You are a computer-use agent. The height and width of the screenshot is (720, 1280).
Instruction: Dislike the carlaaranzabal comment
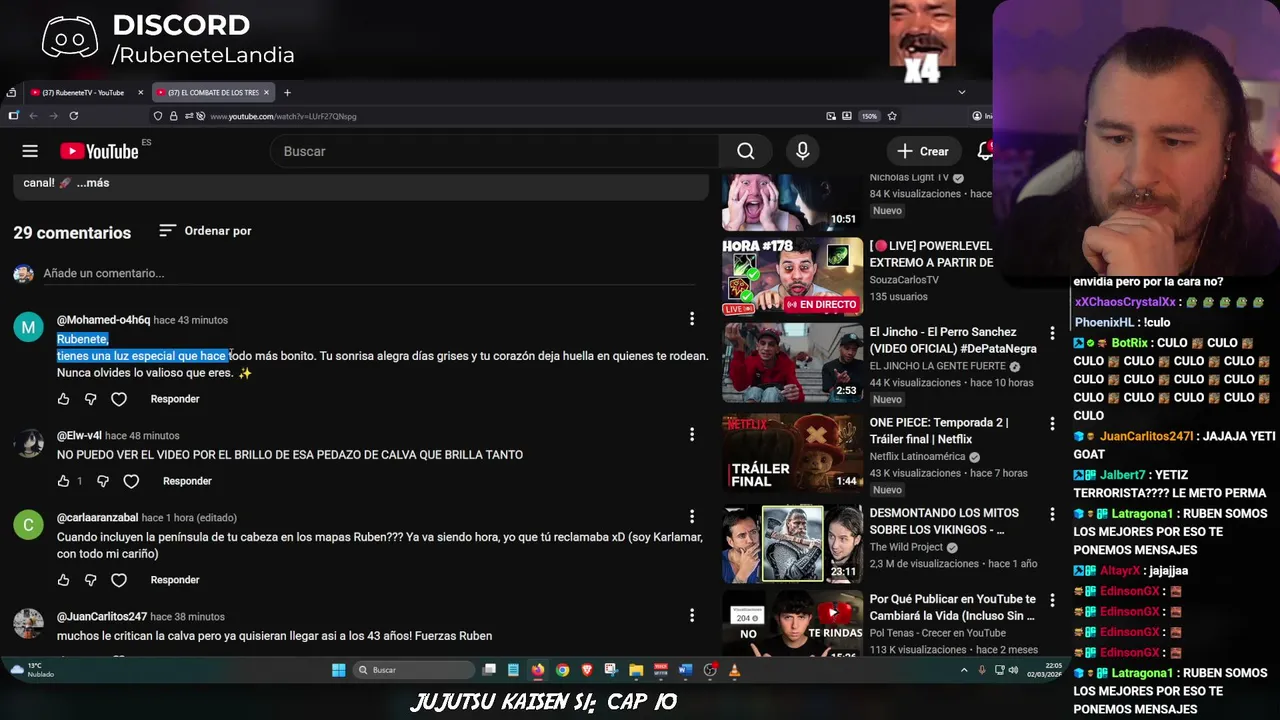[x=91, y=580]
